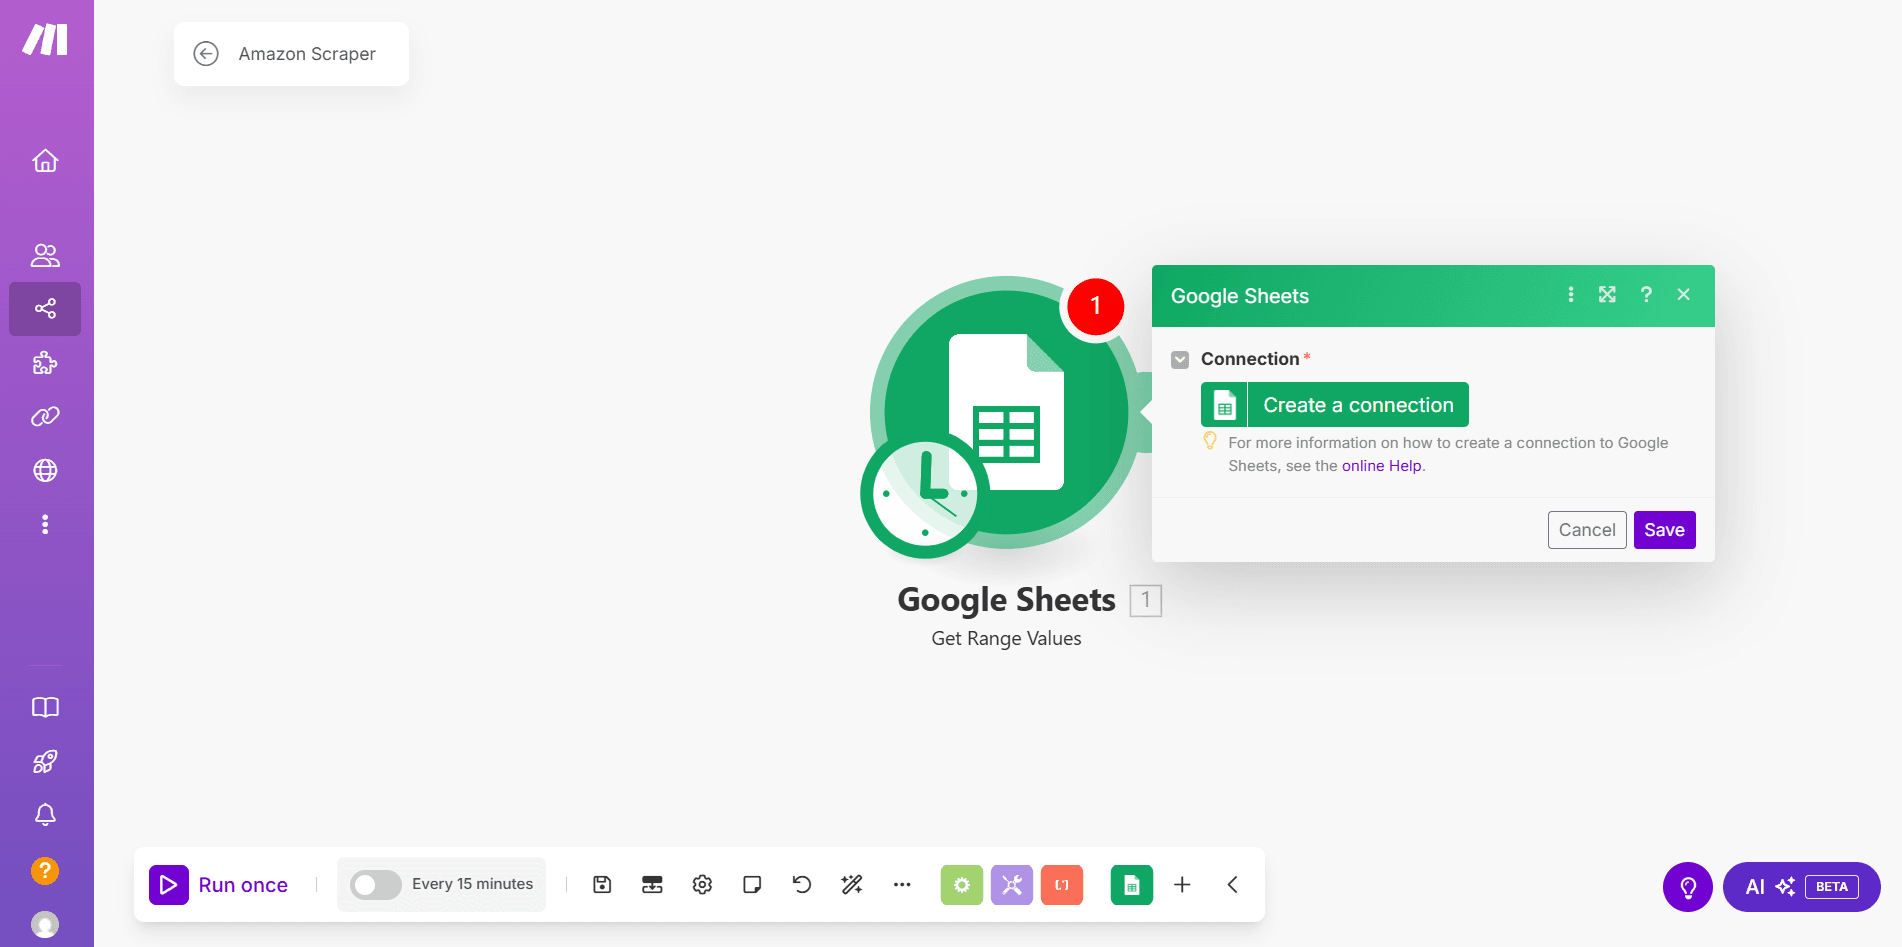Screen dimensions: 1902x947
Task: Open What's new rocket icon
Action: tap(45, 761)
